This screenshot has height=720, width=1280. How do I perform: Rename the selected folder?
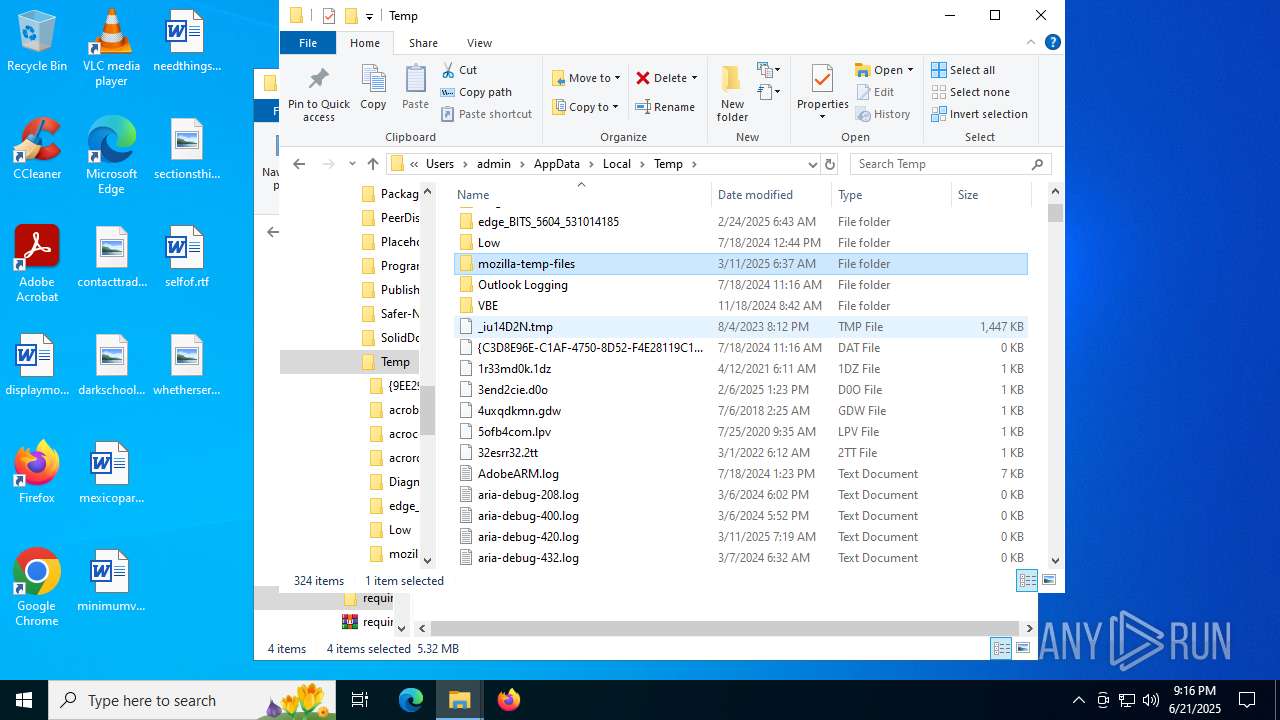coord(665,107)
